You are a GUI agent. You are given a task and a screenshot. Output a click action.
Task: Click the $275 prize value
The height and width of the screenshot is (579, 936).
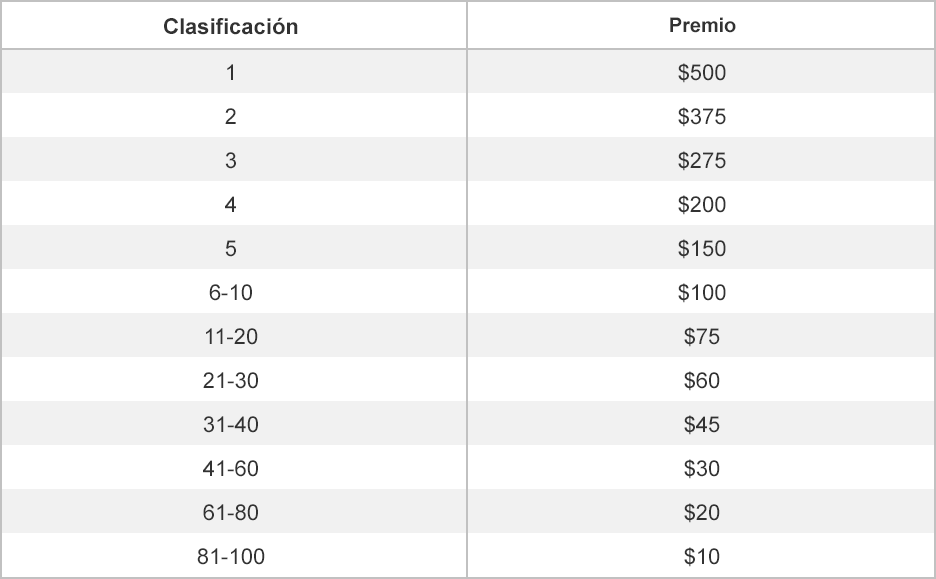point(702,160)
